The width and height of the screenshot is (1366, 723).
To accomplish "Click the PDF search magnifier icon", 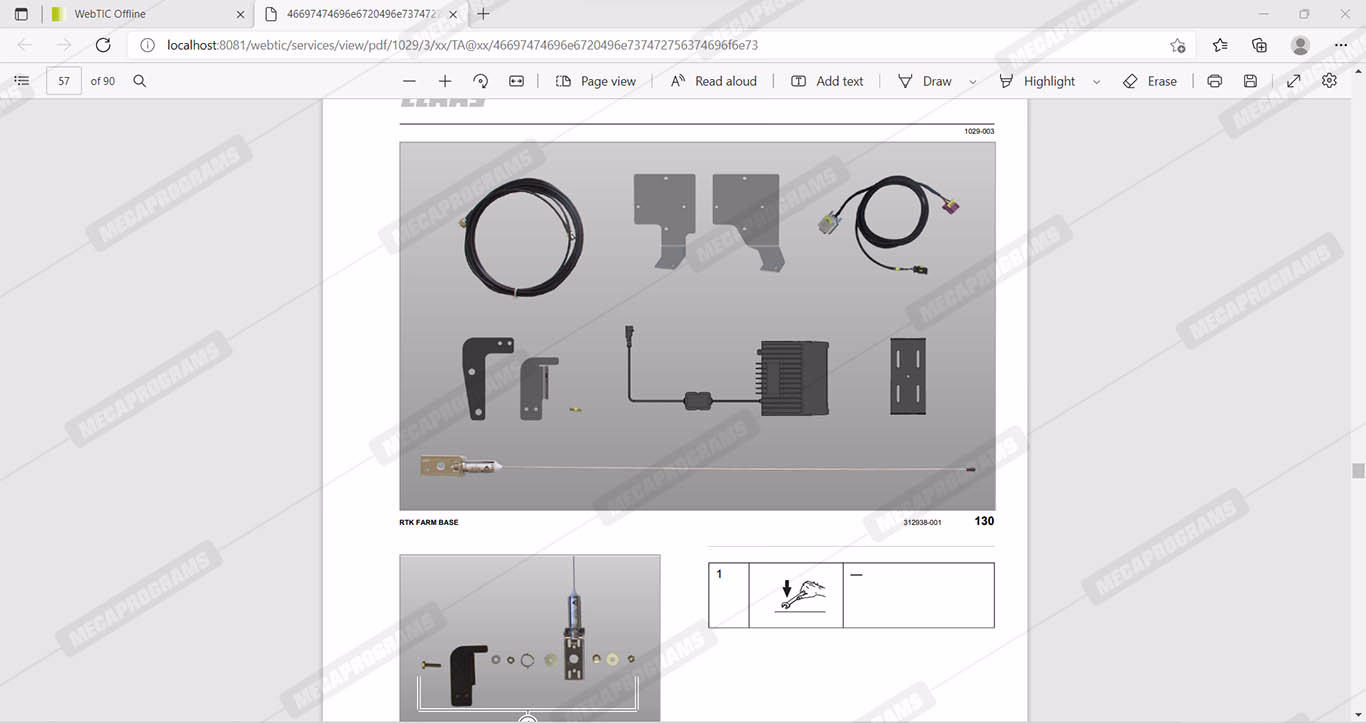I will click(140, 81).
